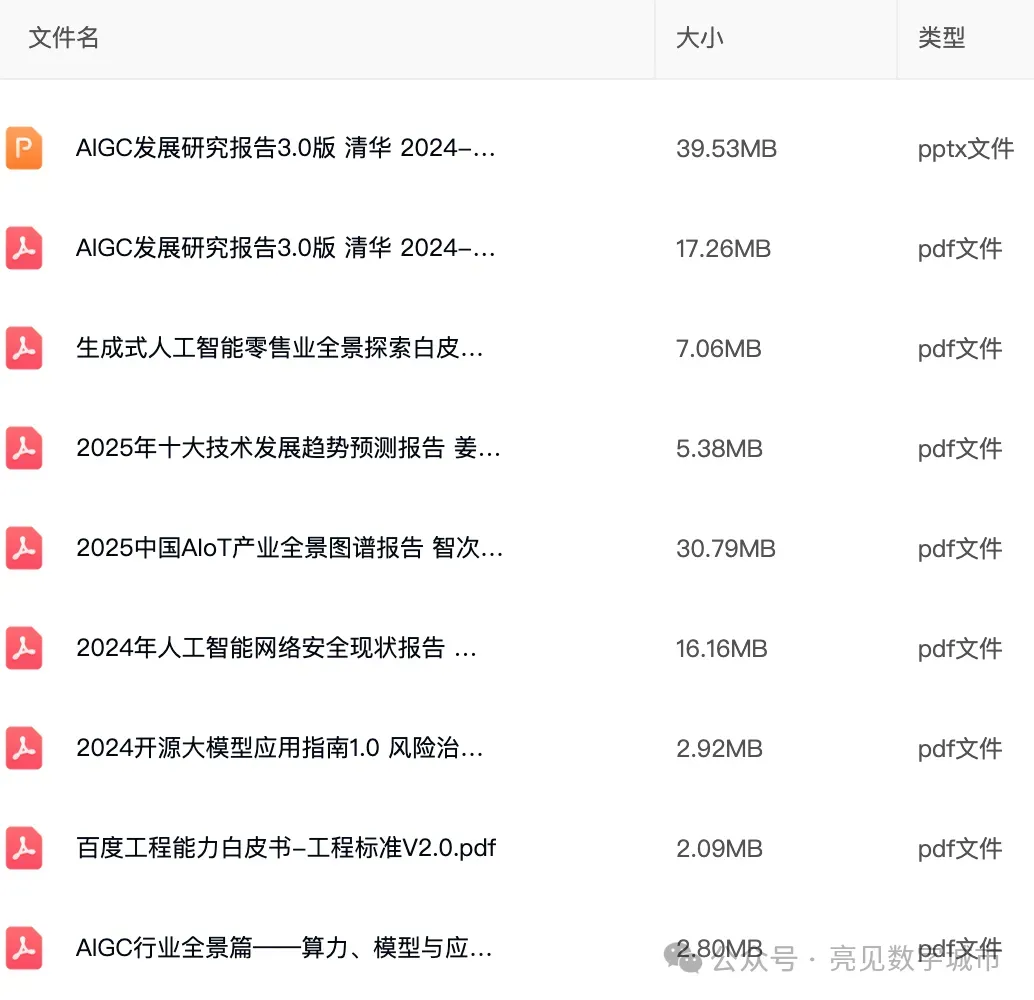Click the 39.53MB size value
1034x1000 pixels.
[x=726, y=148]
